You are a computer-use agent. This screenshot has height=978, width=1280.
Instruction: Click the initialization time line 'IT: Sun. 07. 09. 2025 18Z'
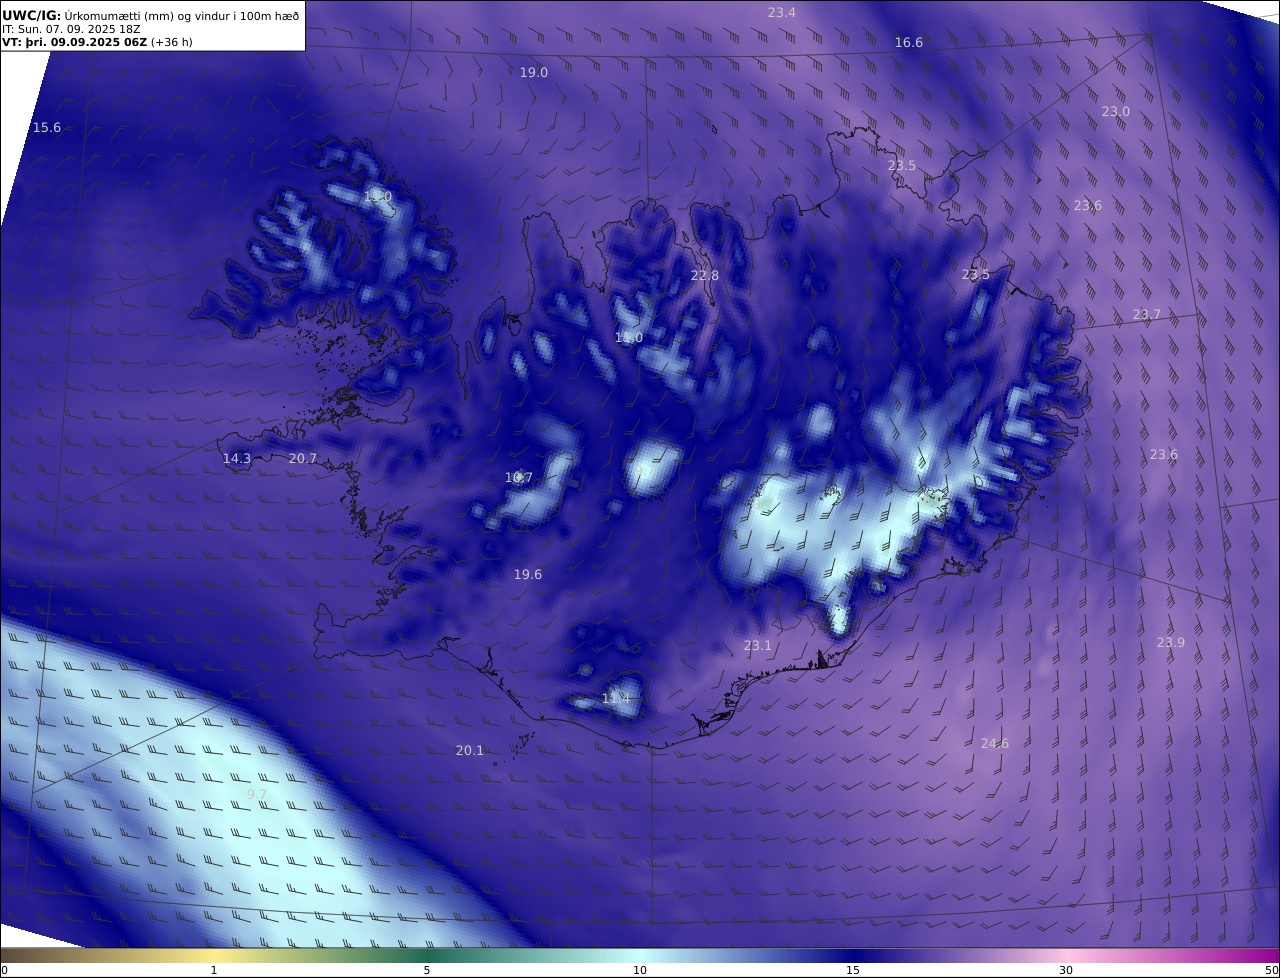click(71, 29)
